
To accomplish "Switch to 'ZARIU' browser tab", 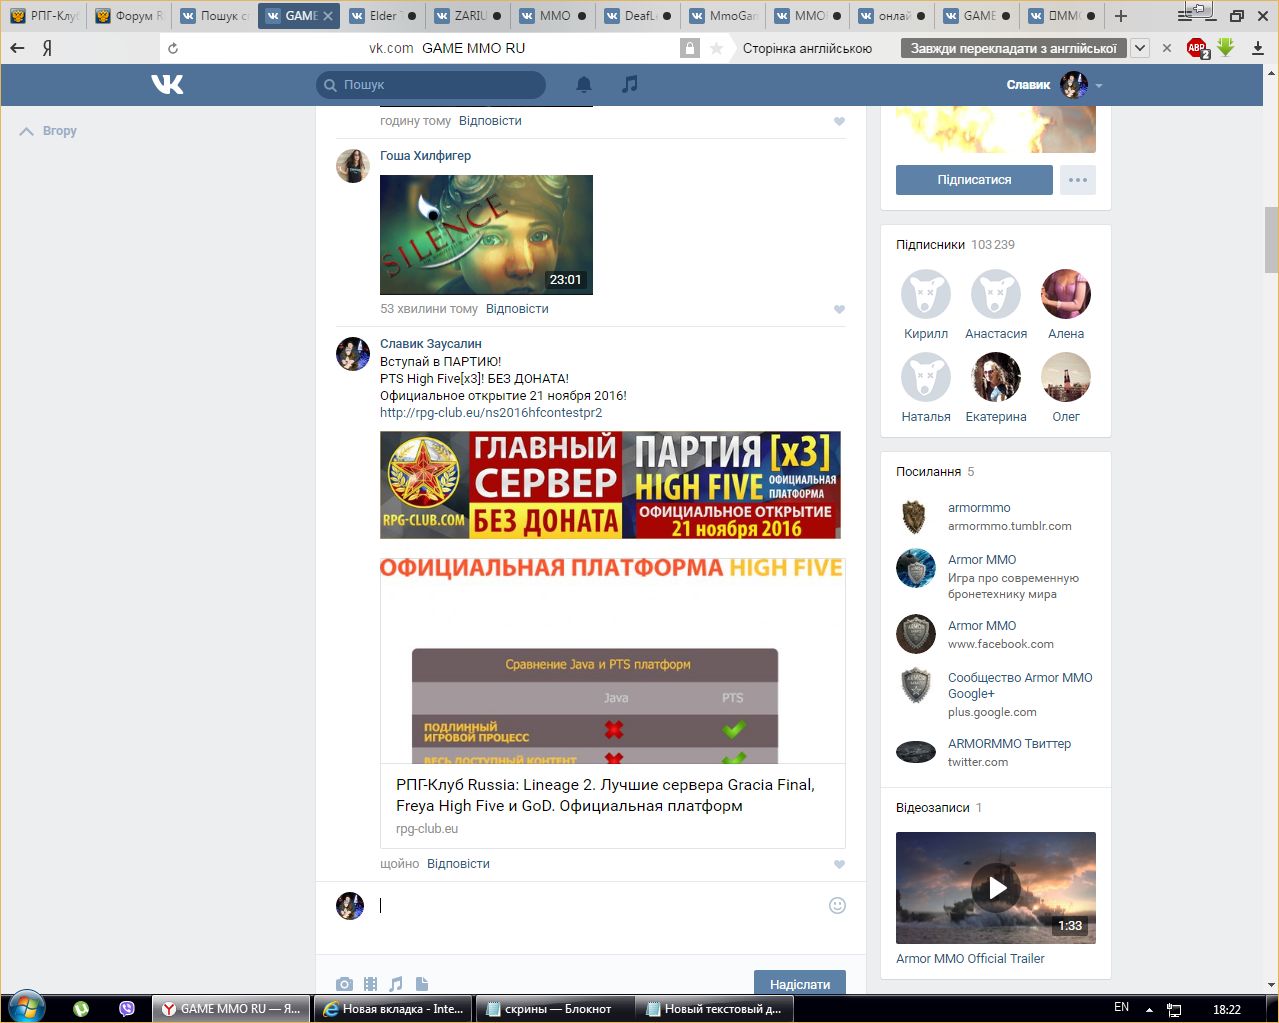I will (x=471, y=16).
